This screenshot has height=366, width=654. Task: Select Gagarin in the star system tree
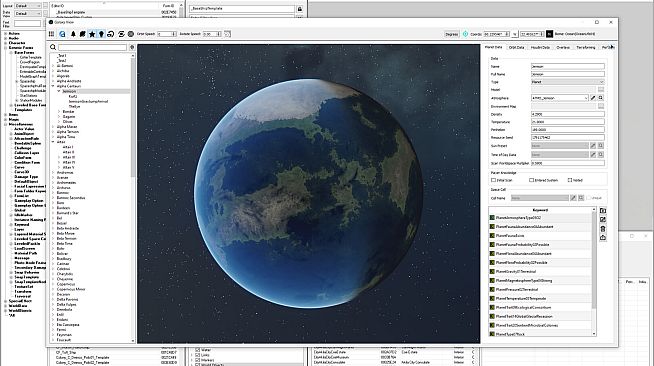69,116
